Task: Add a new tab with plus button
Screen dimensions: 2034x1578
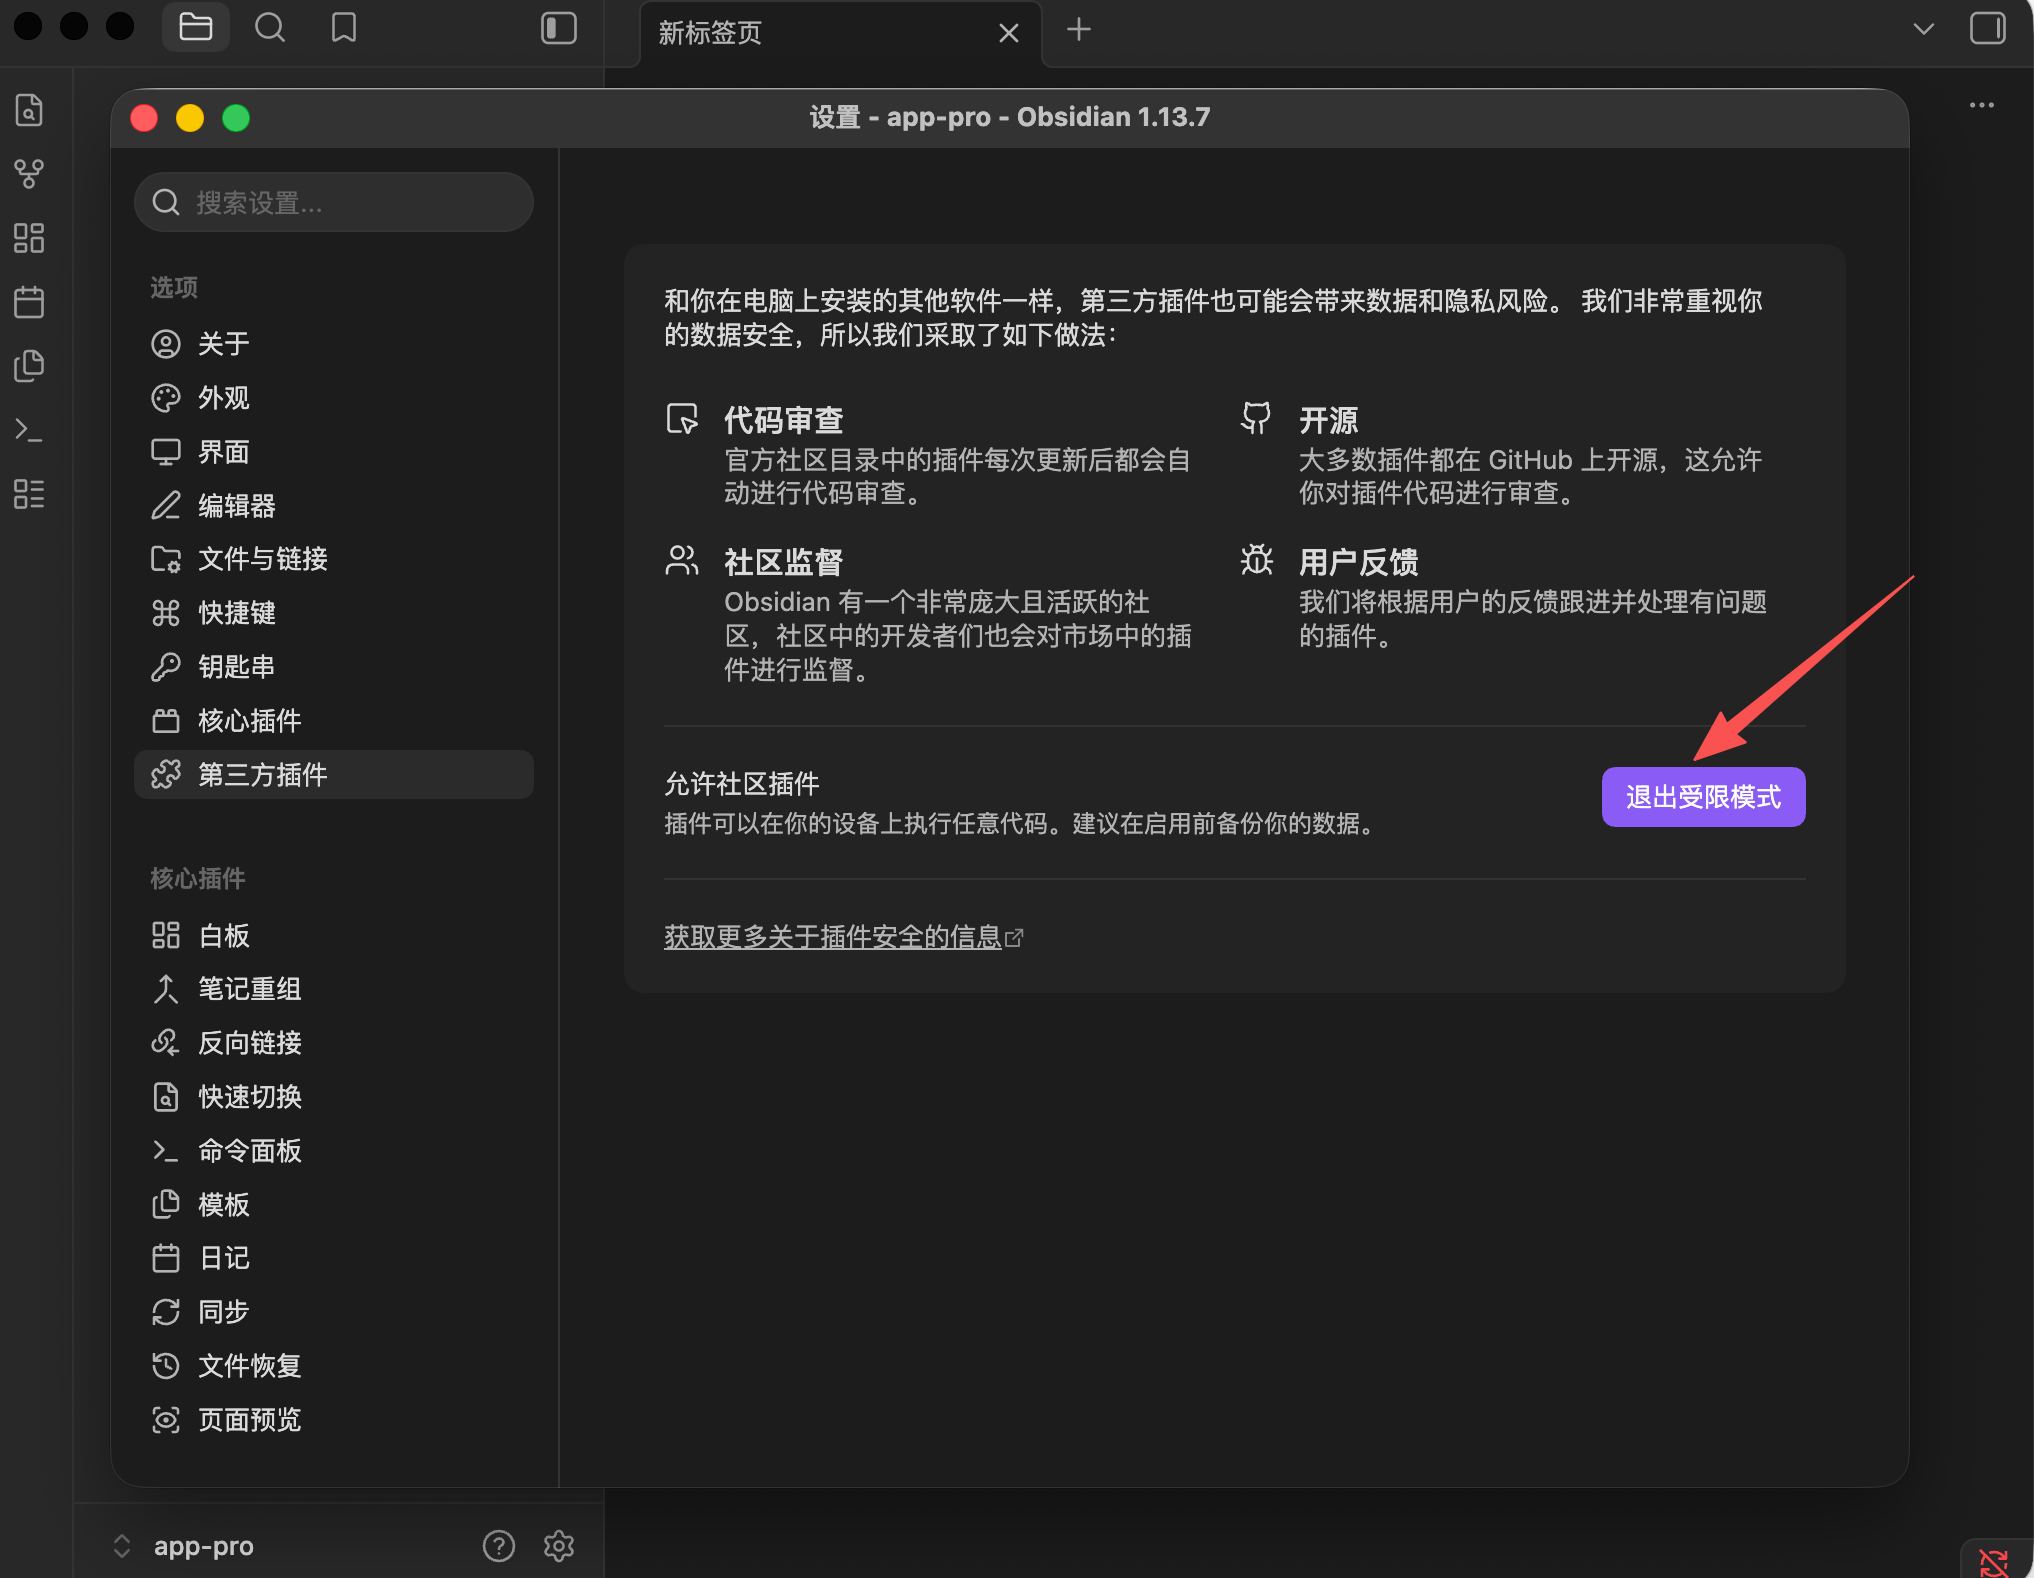Action: (1078, 29)
